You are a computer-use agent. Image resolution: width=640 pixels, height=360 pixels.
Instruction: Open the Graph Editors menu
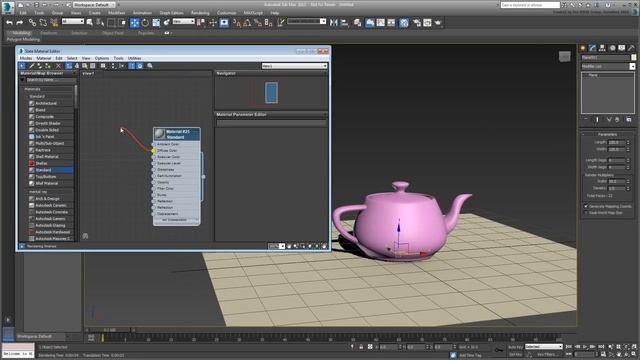pos(171,13)
